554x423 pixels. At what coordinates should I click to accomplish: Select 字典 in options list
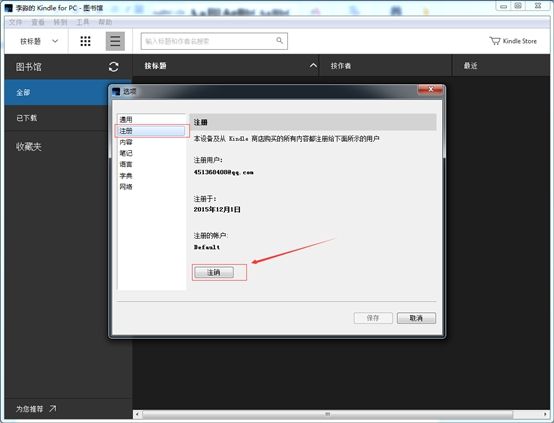pos(152,176)
